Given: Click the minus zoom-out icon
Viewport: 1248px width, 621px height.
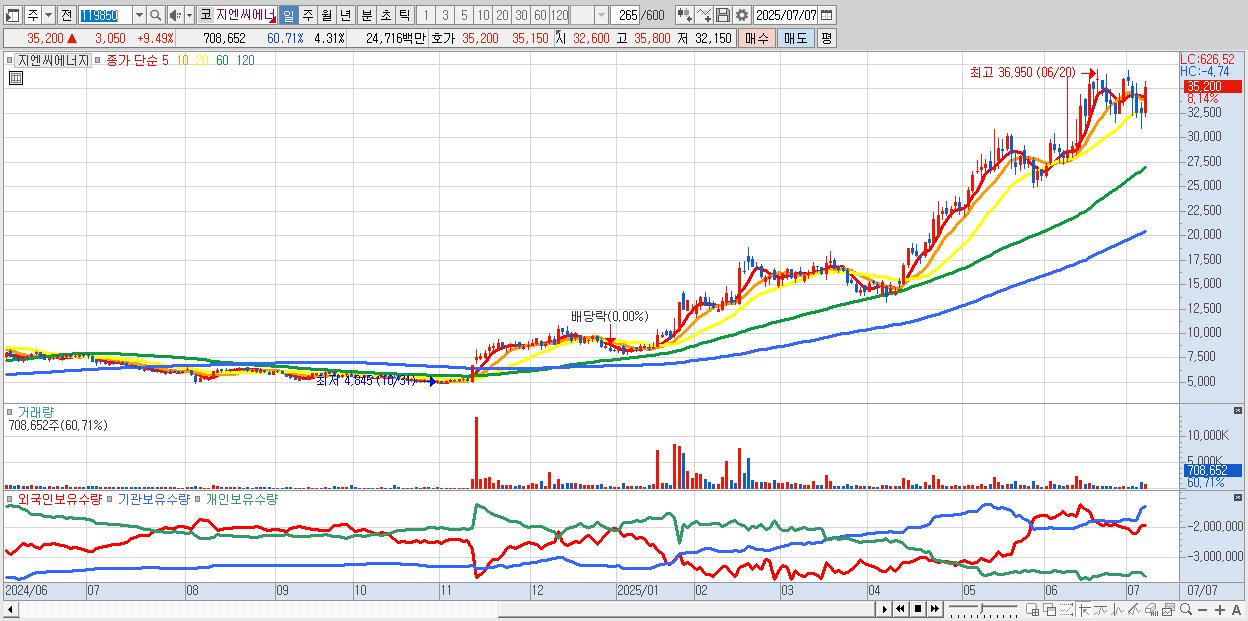Looking at the screenshot, I should click(1202, 609).
